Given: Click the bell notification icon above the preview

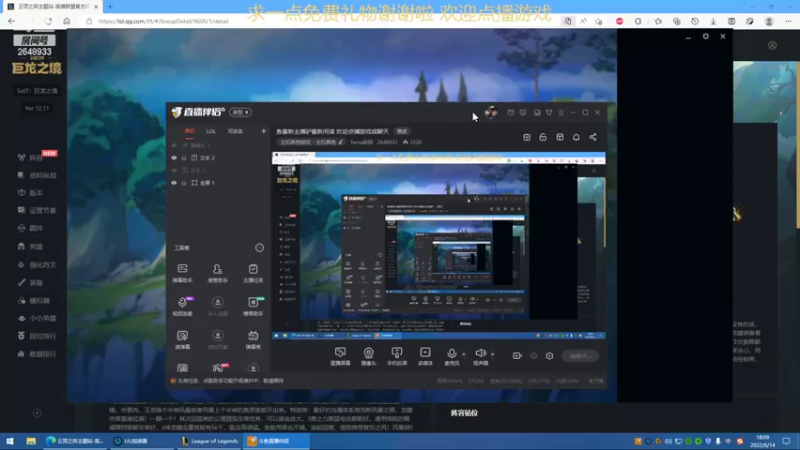Looking at the screenshot, I should click(576, 137).
